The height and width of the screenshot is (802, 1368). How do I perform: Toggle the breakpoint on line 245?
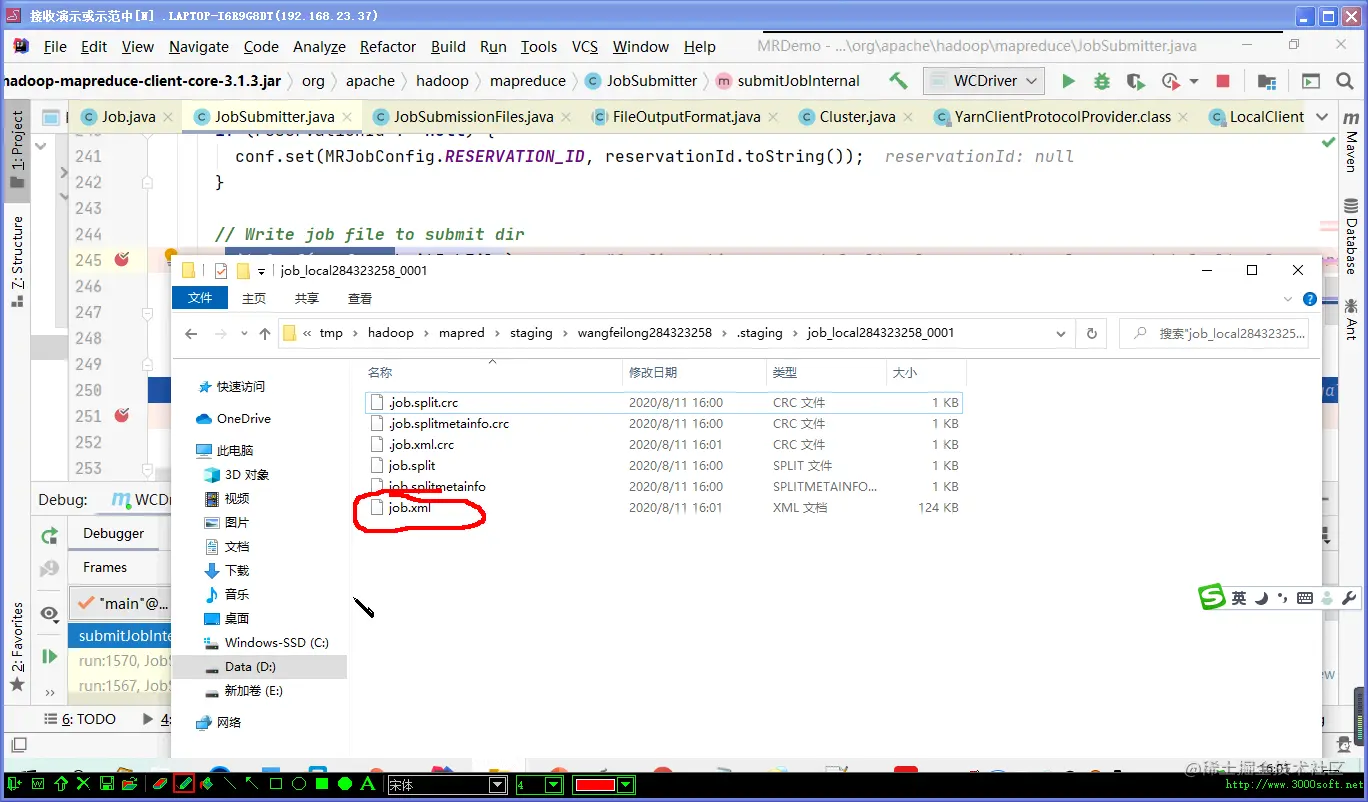pyautogui.click(x=122, y=260)
